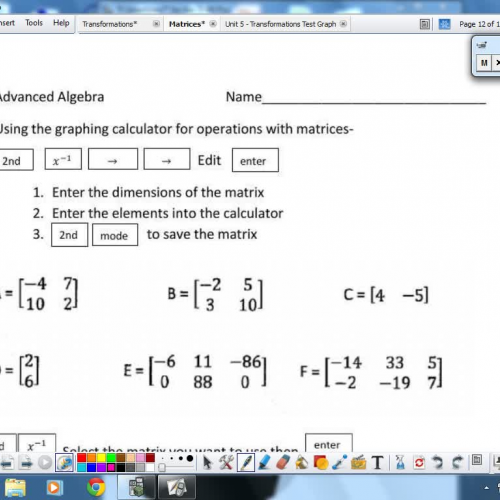Select the Pen tool
This screenshot has height=500, width=500.
tap(246, 463)
